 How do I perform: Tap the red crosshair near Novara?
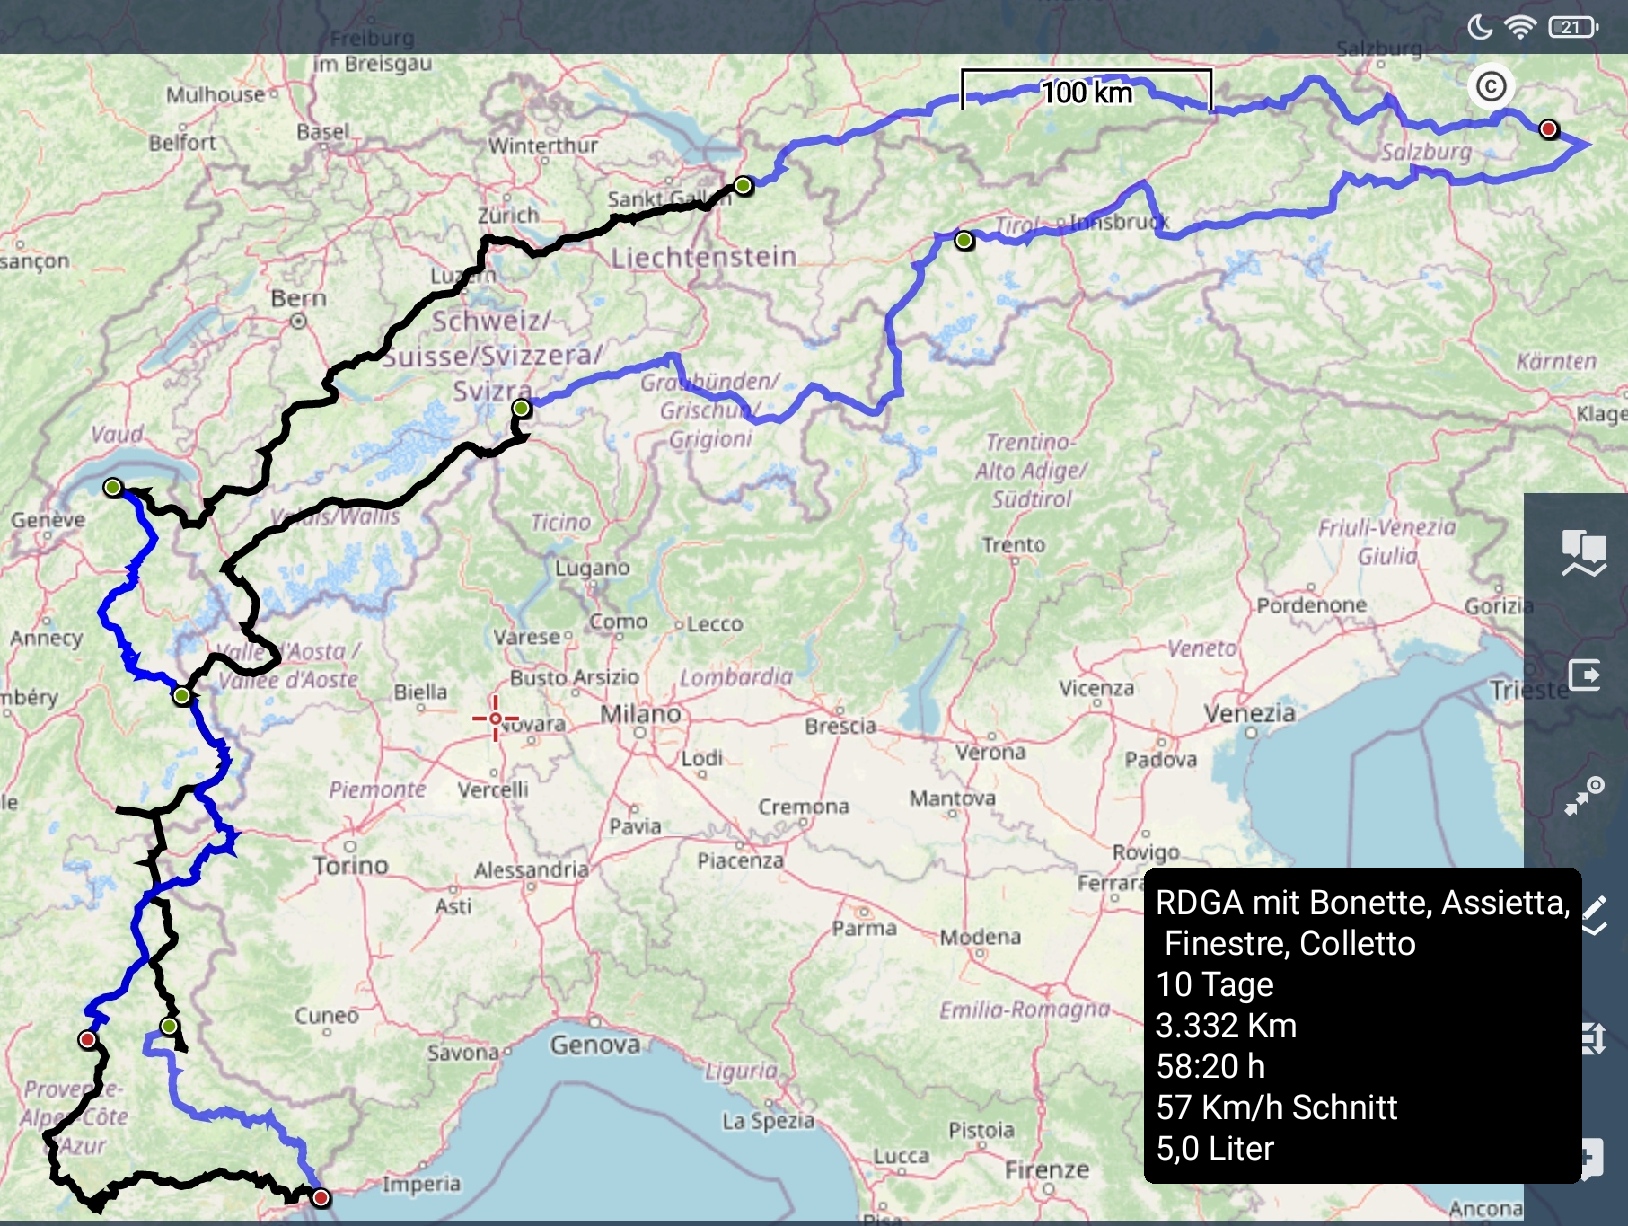(495, 718)
